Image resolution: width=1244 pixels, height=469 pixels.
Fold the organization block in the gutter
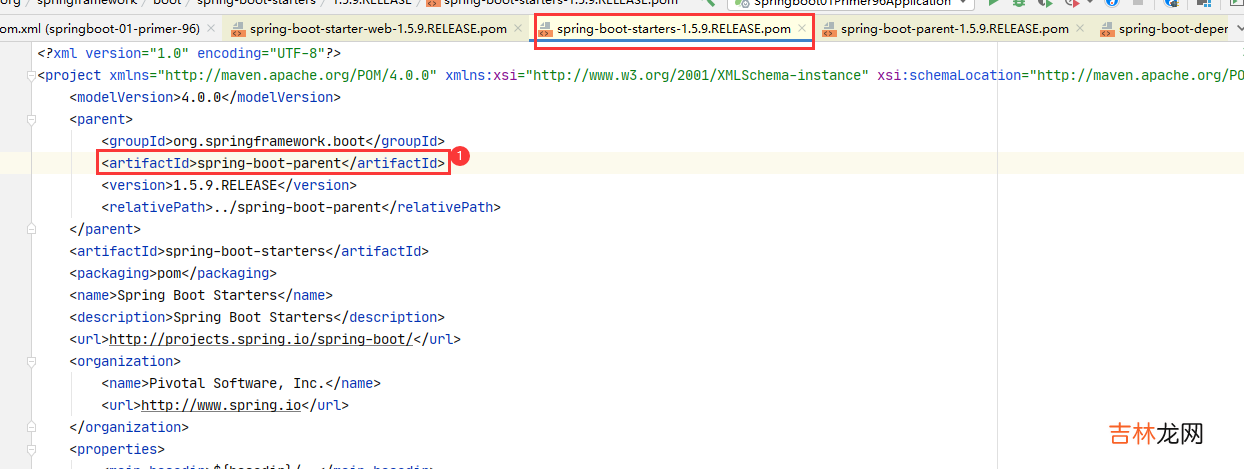(x=32, y=361)
